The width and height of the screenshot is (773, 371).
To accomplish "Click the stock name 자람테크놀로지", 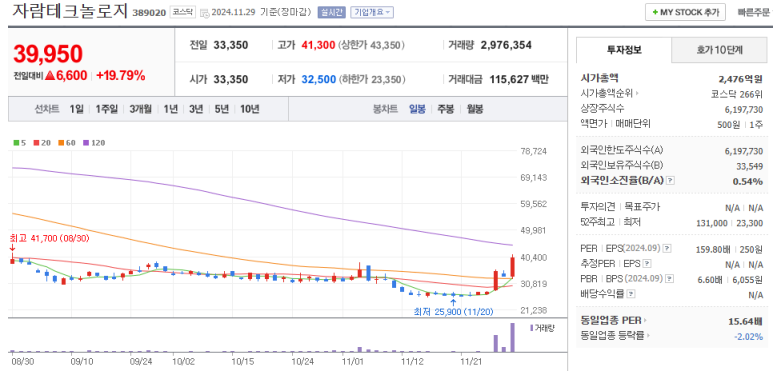I will click(x=70, y=11).
